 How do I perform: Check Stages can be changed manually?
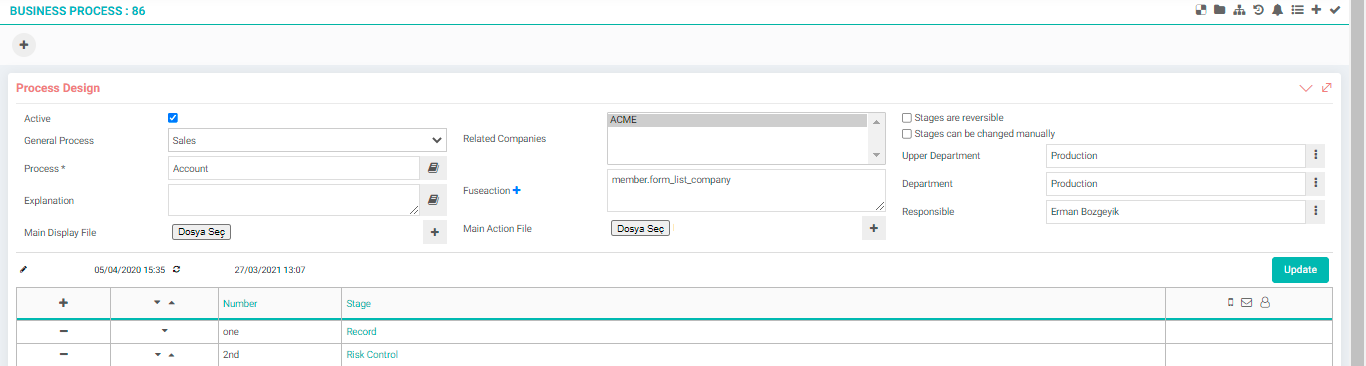pos(907,134)
